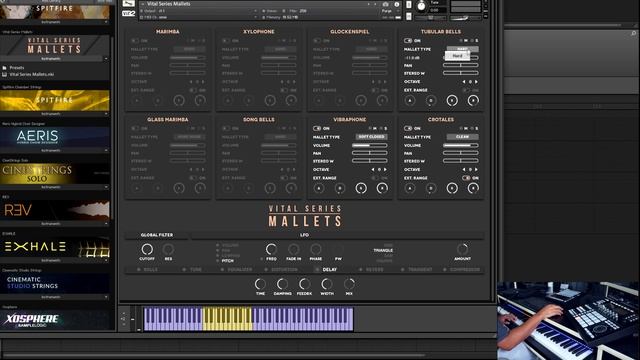Adjust the LFO Phase knob
This screenshot has height=360, width=640.
[316, 249]
